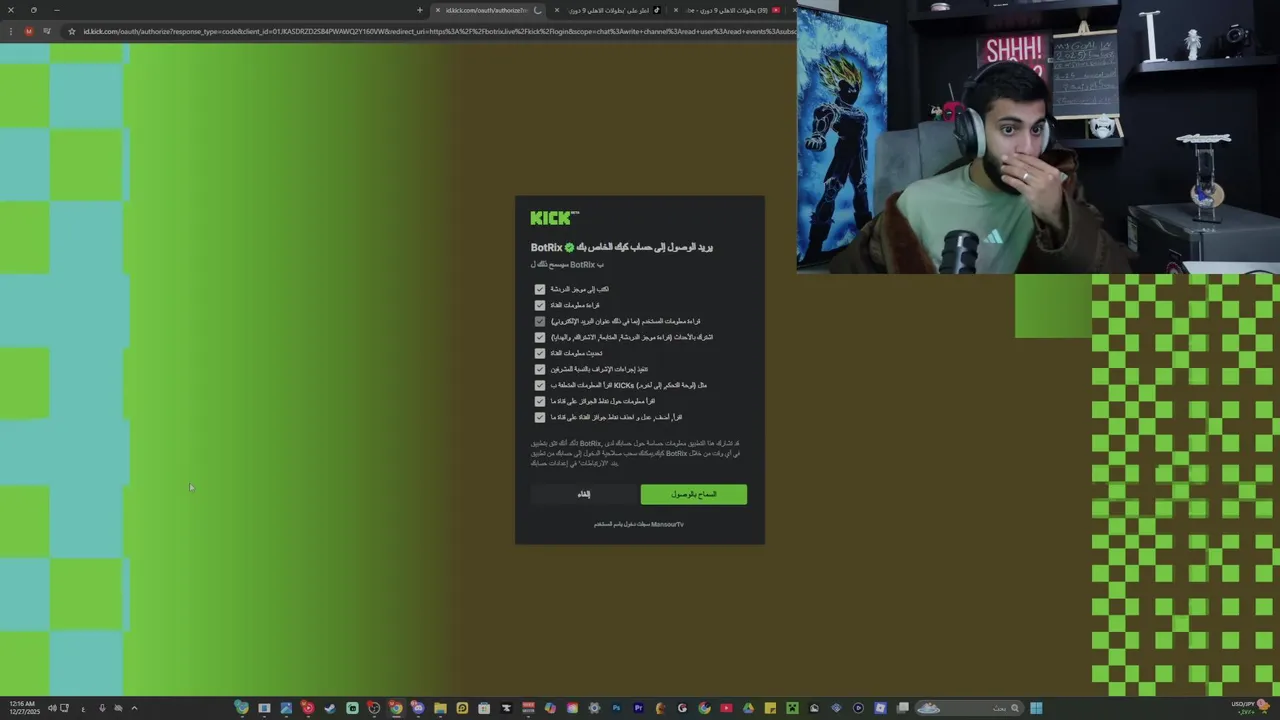
Task: Open the settings gear icon in the taskbar
Action: 594,708
